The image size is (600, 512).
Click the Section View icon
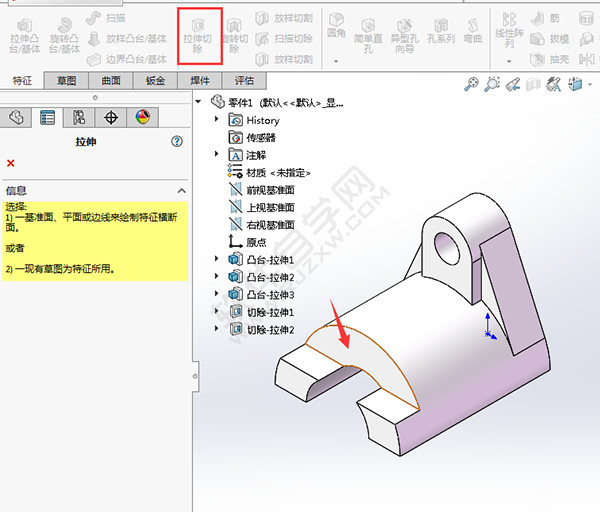click(533, 84)
